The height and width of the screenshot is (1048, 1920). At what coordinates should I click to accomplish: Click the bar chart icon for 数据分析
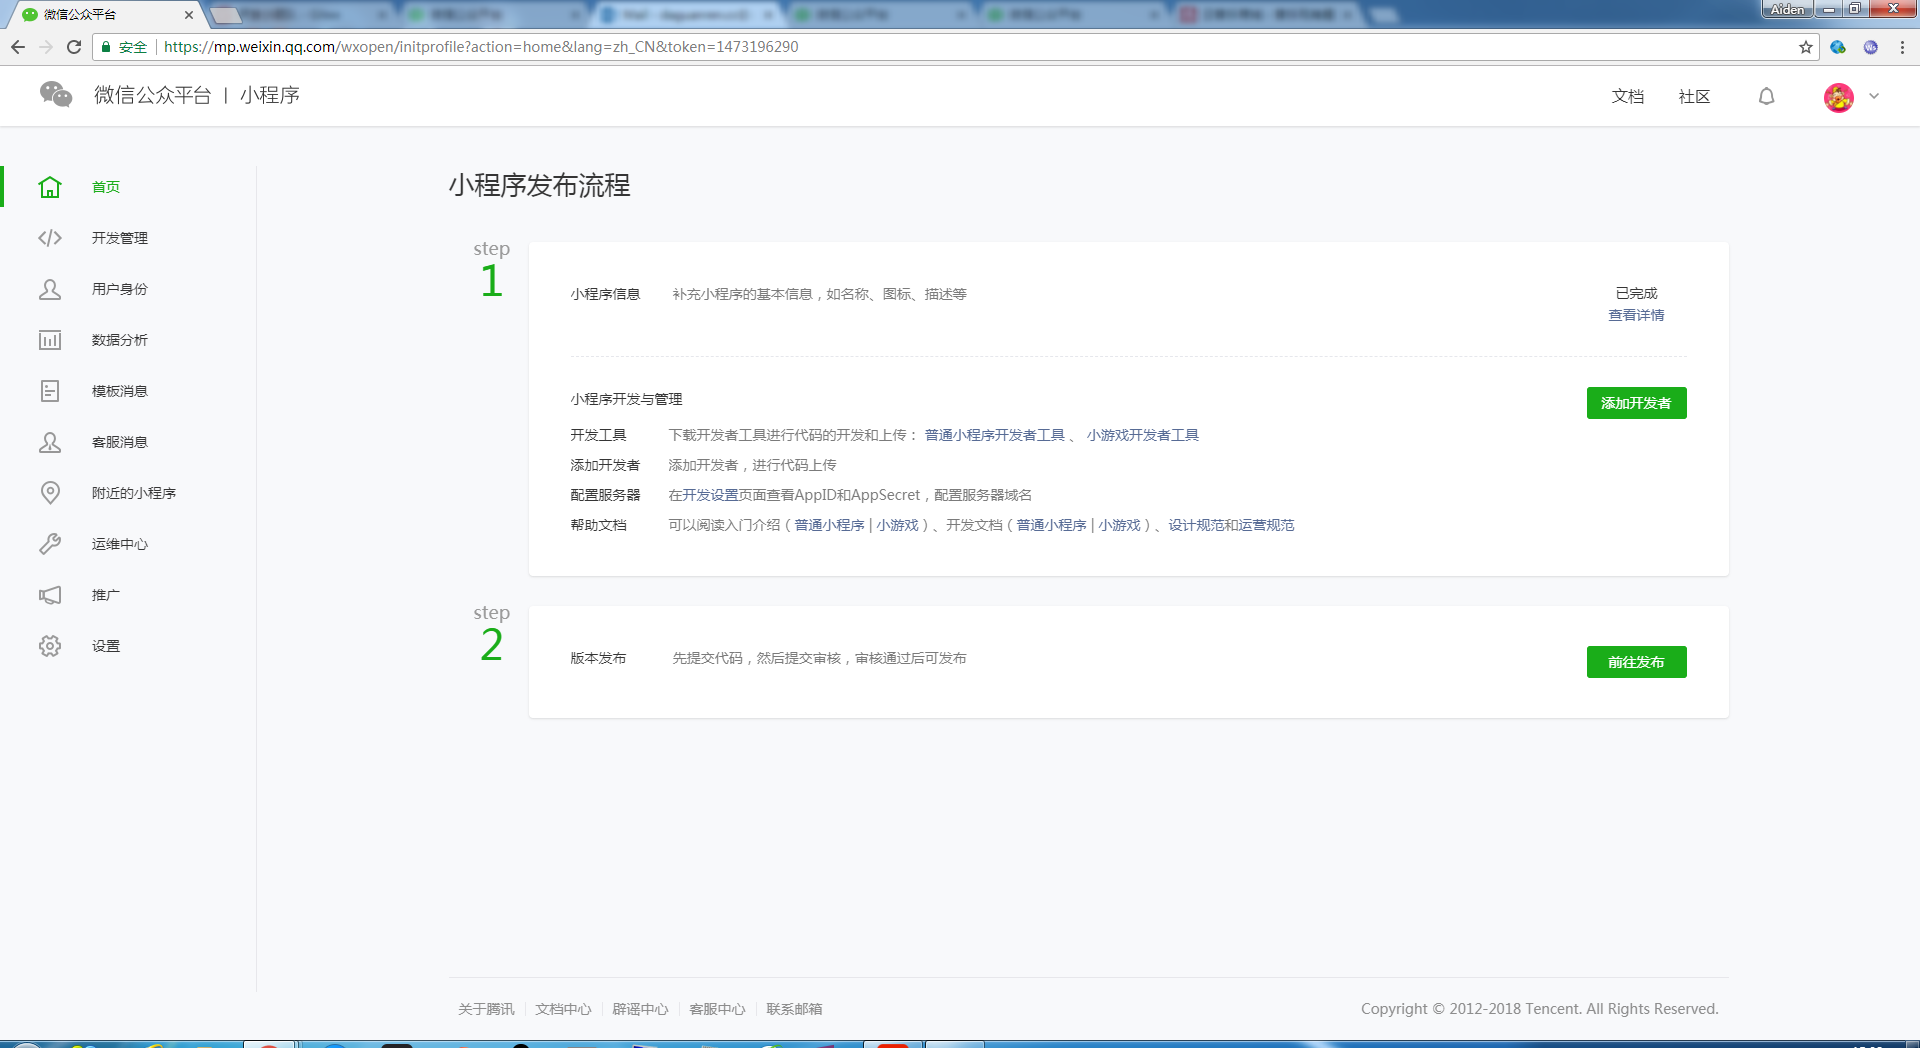pos(50,340)
